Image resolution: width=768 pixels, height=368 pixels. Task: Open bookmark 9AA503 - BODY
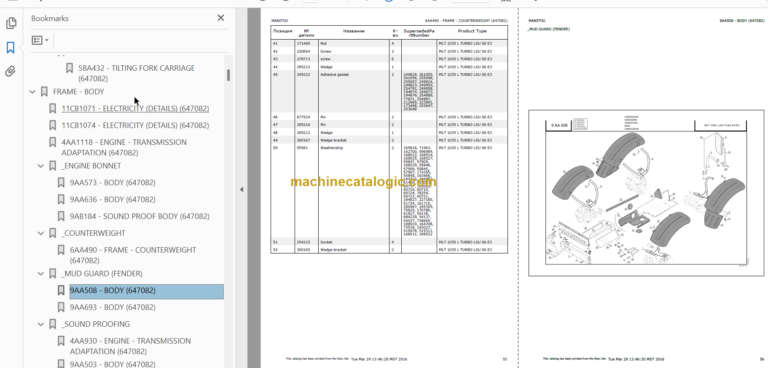(112, 364)
